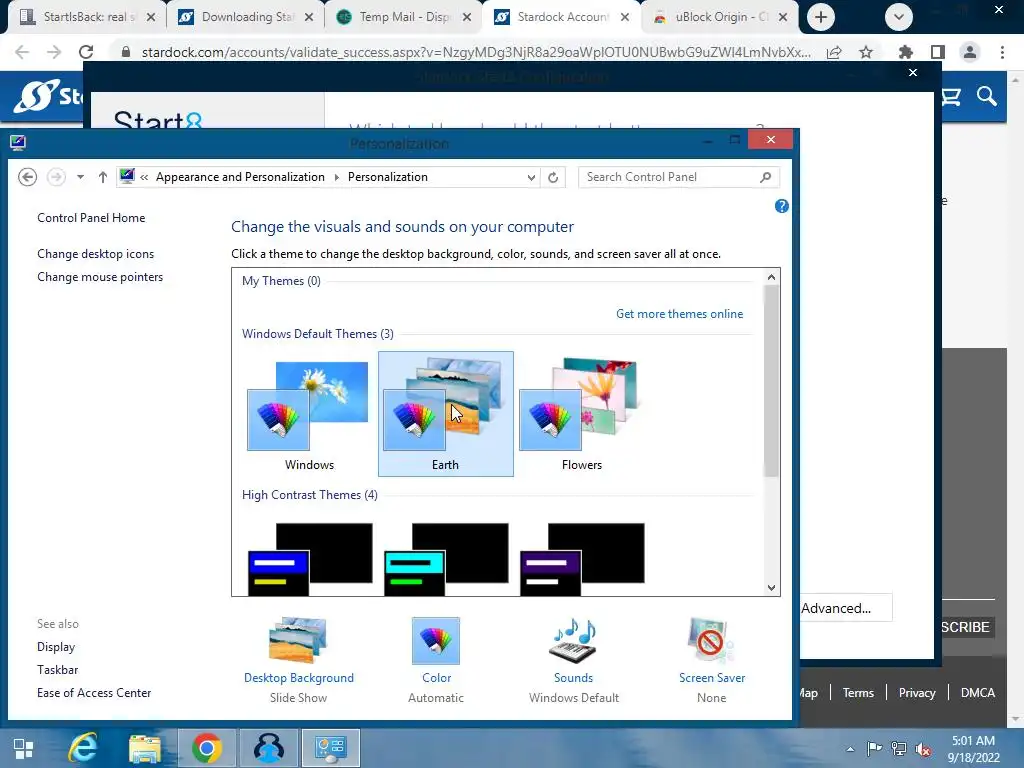
Task: Click the Chrome address bar URL
Action: tap(476, 52)
